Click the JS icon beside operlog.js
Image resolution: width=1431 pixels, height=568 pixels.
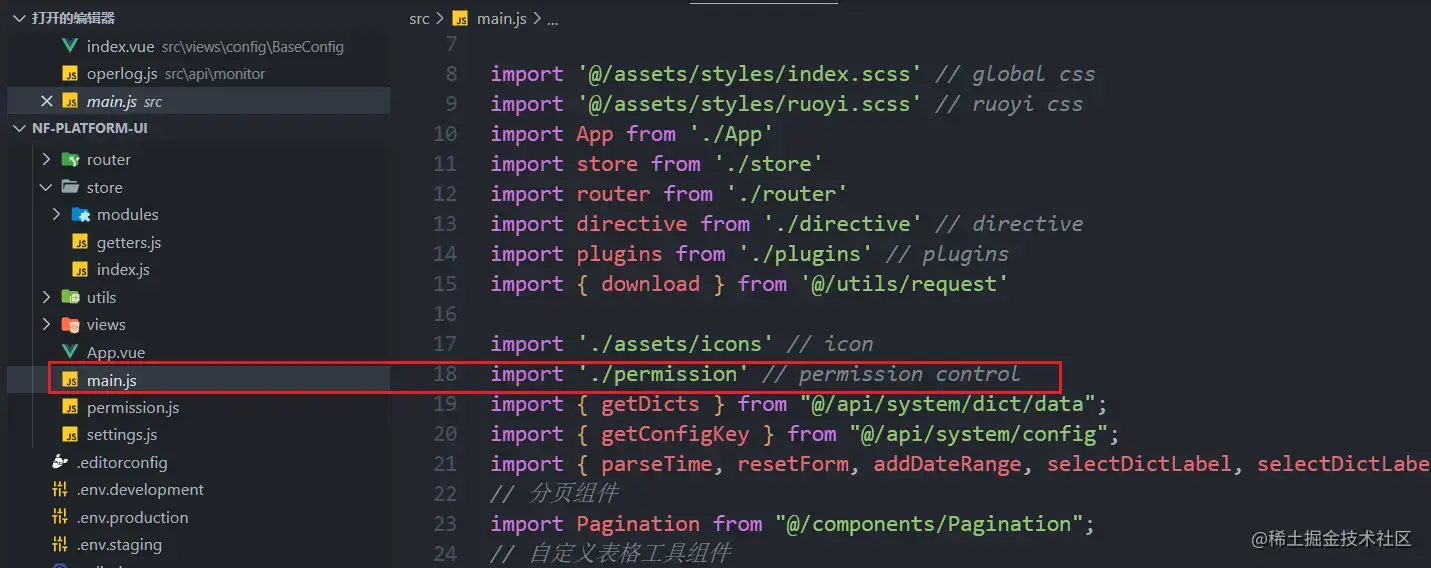point(69,74)
